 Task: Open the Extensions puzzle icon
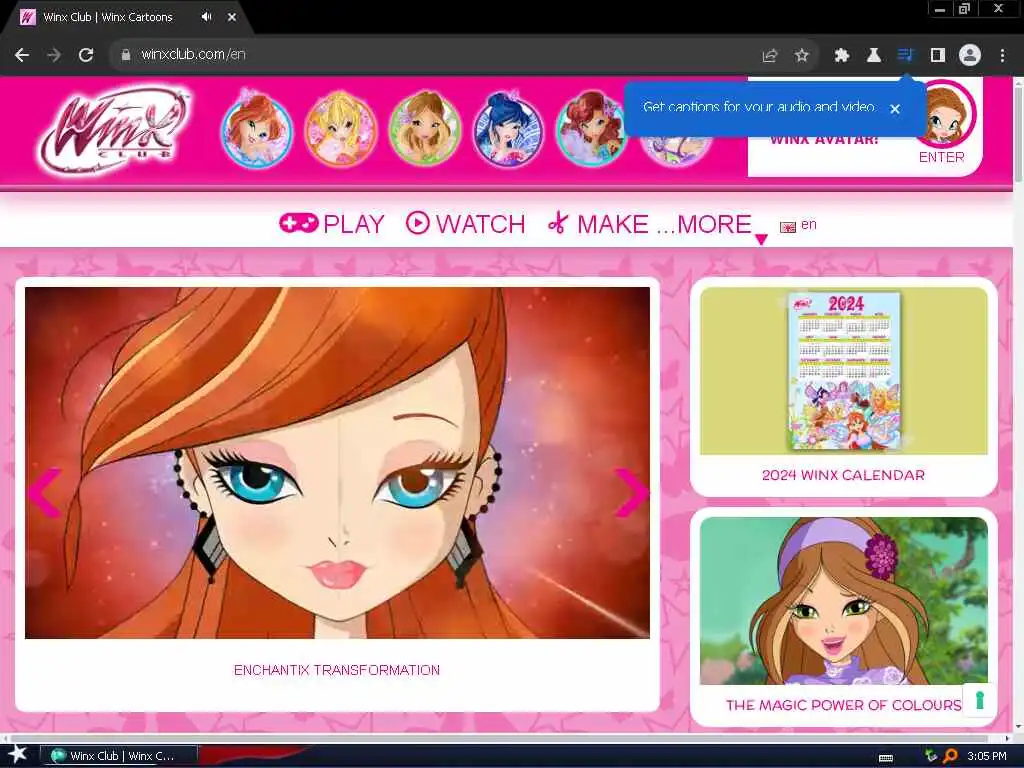click(x=842, y=56)
